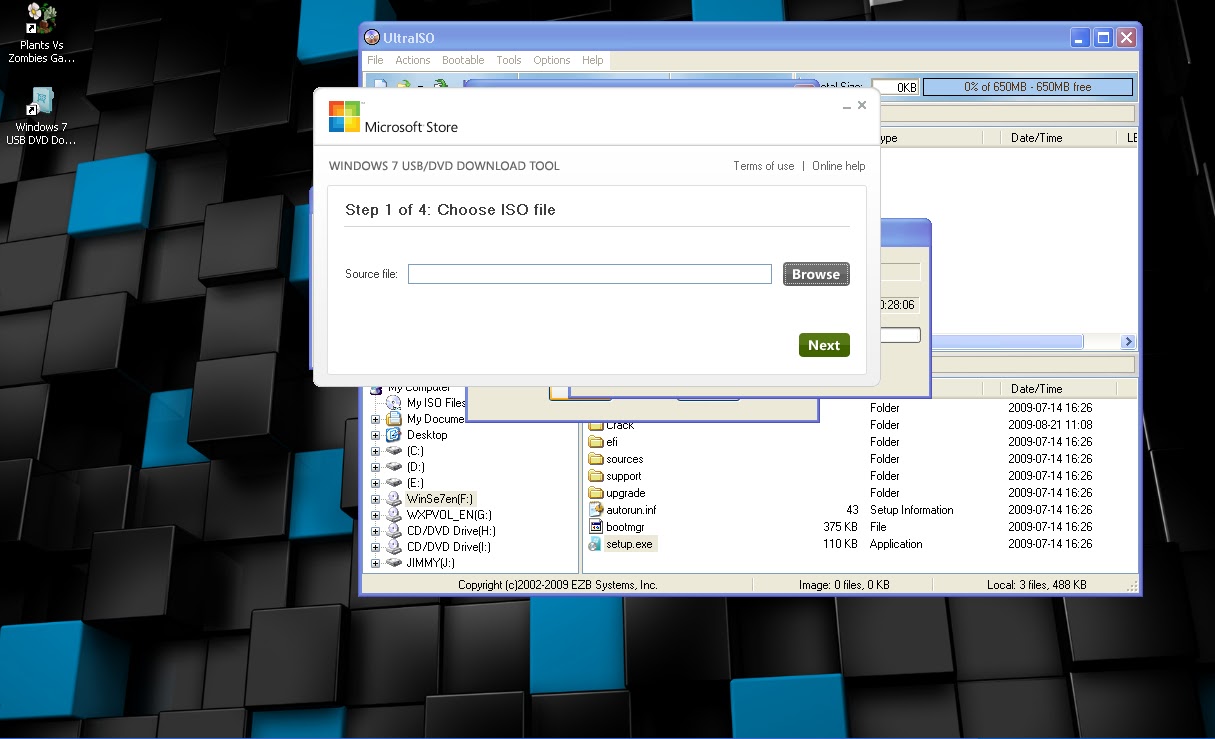Click into the Source file input field
Screen dimensions: 1215x739
[x=590, y=274]
